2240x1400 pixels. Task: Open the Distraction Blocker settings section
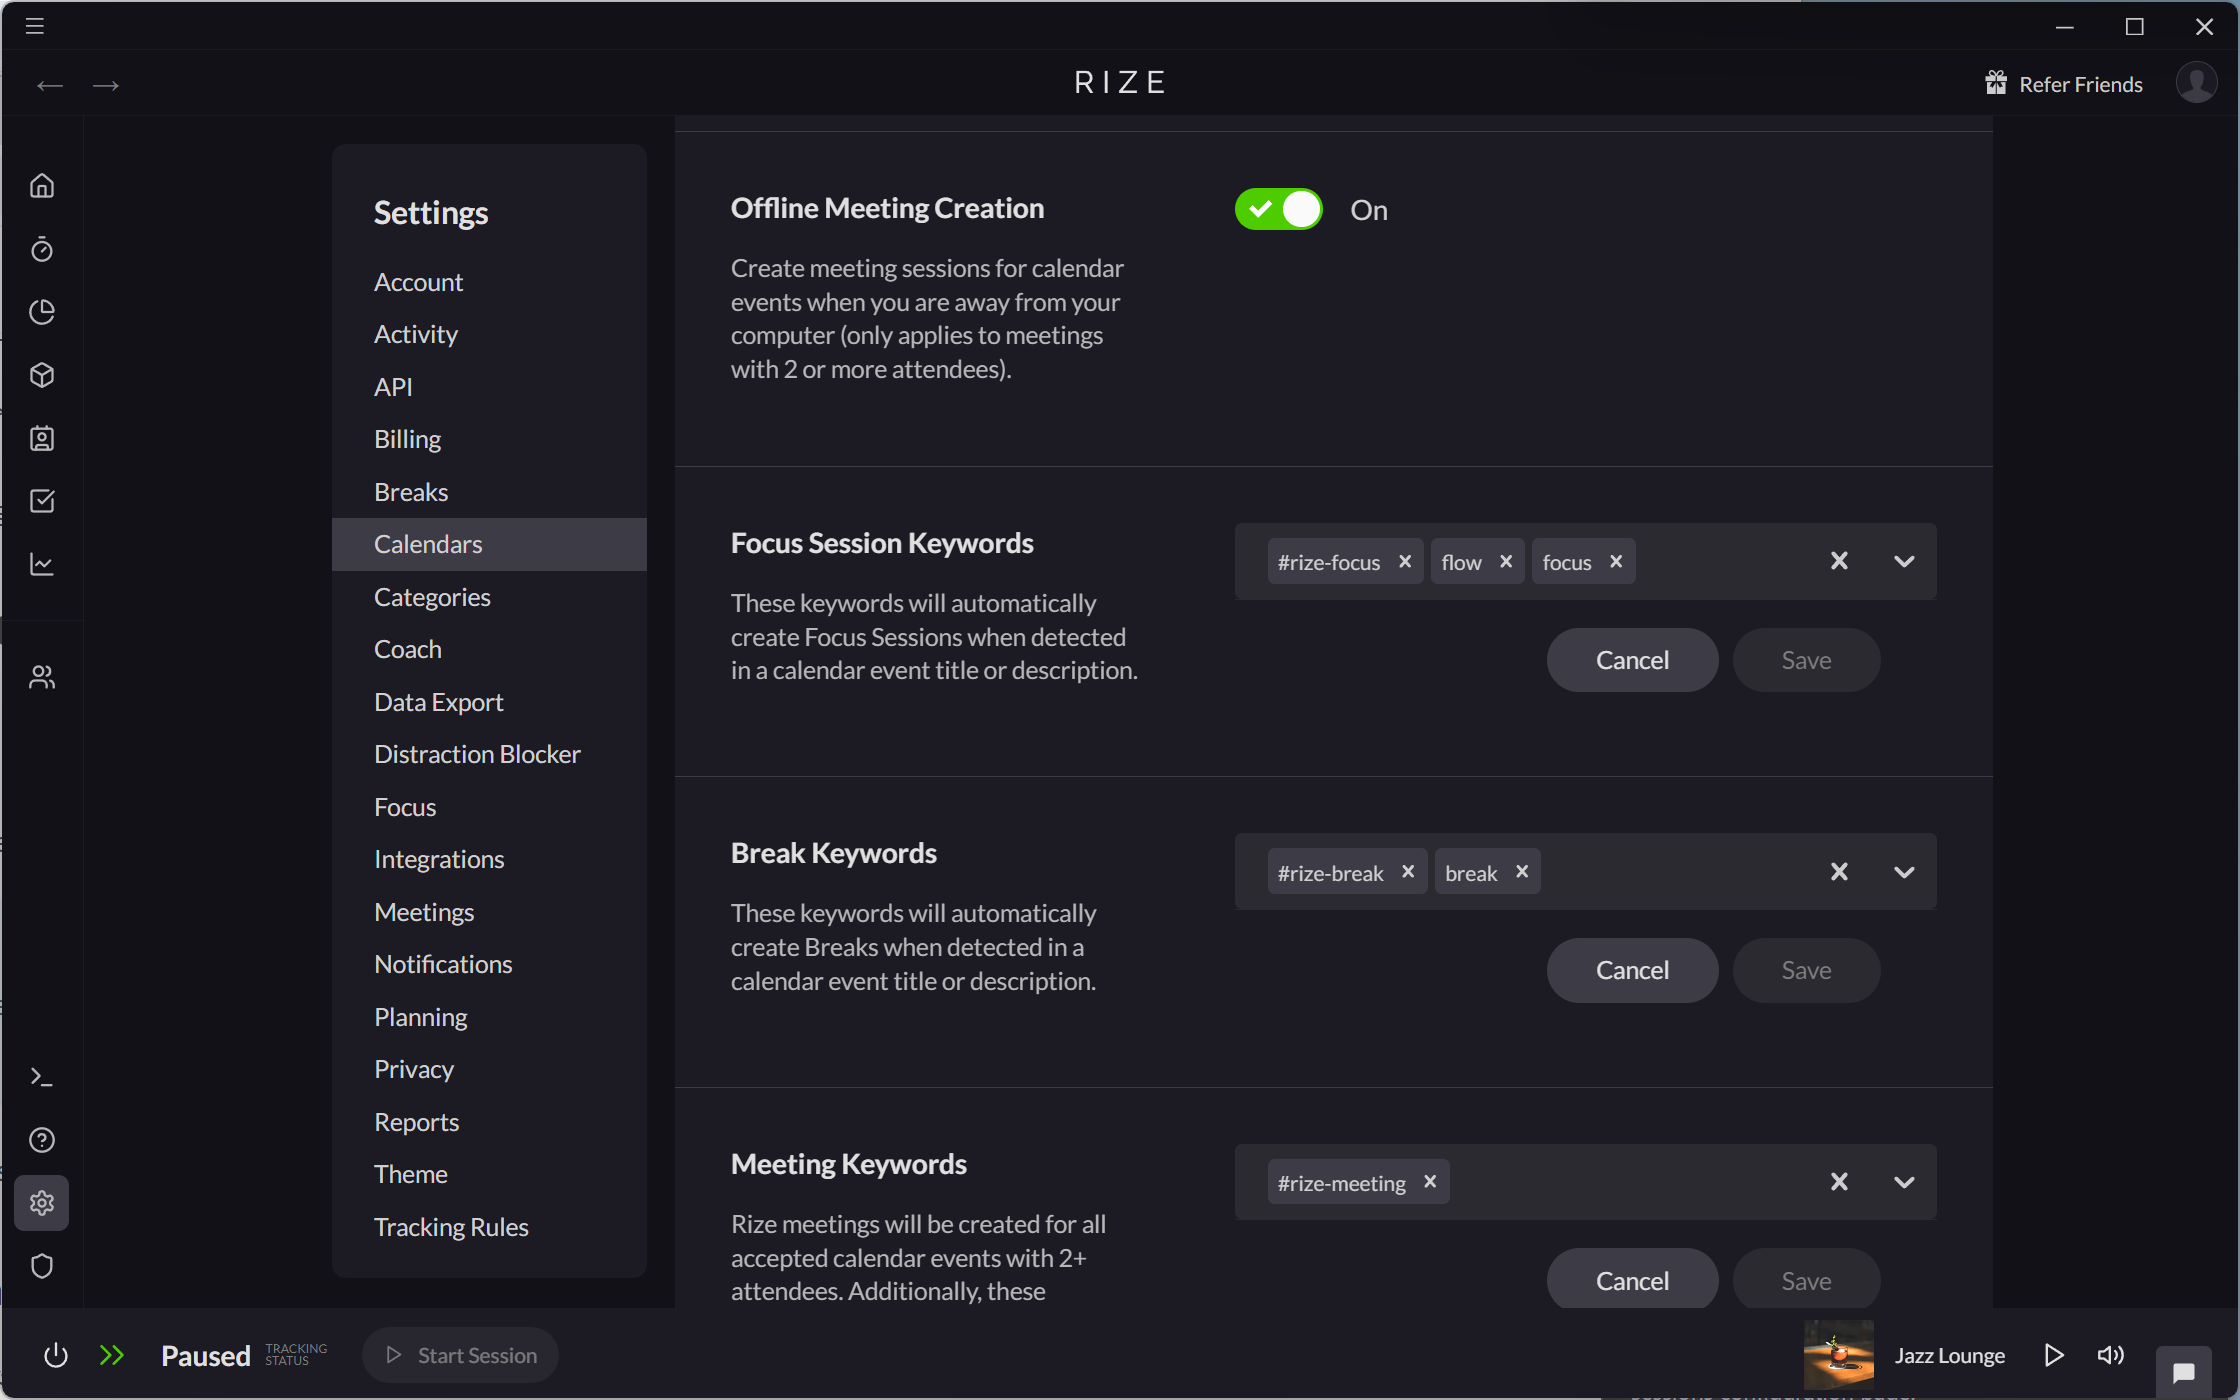(x=477, y=753)
